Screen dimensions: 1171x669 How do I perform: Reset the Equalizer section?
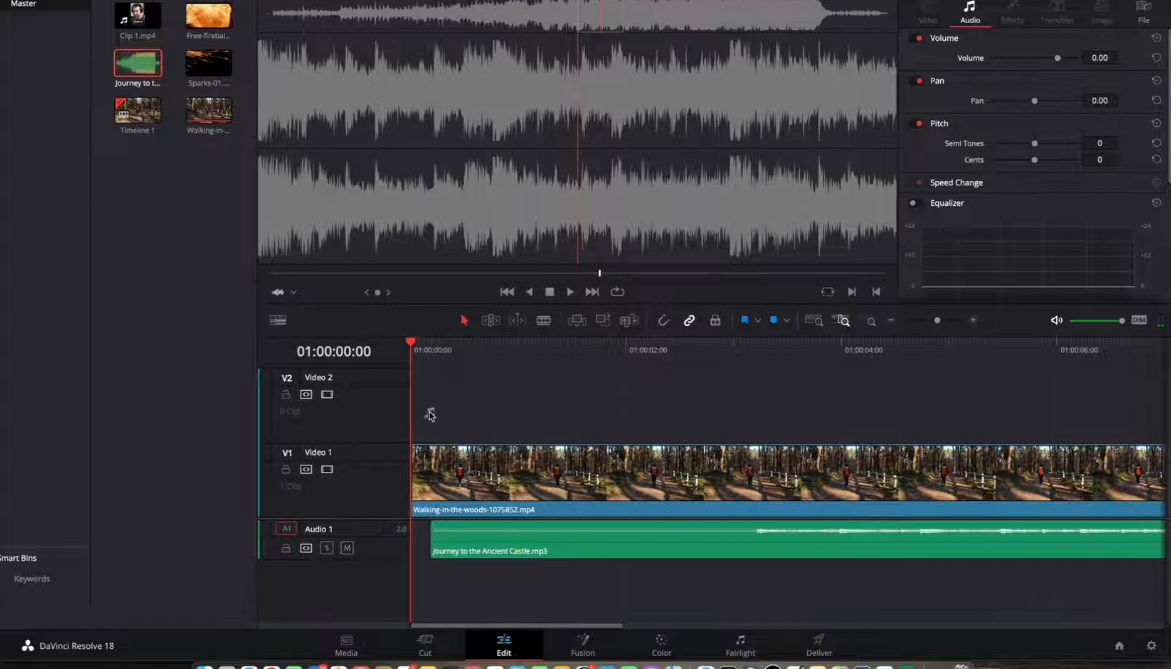[1156, 202]
